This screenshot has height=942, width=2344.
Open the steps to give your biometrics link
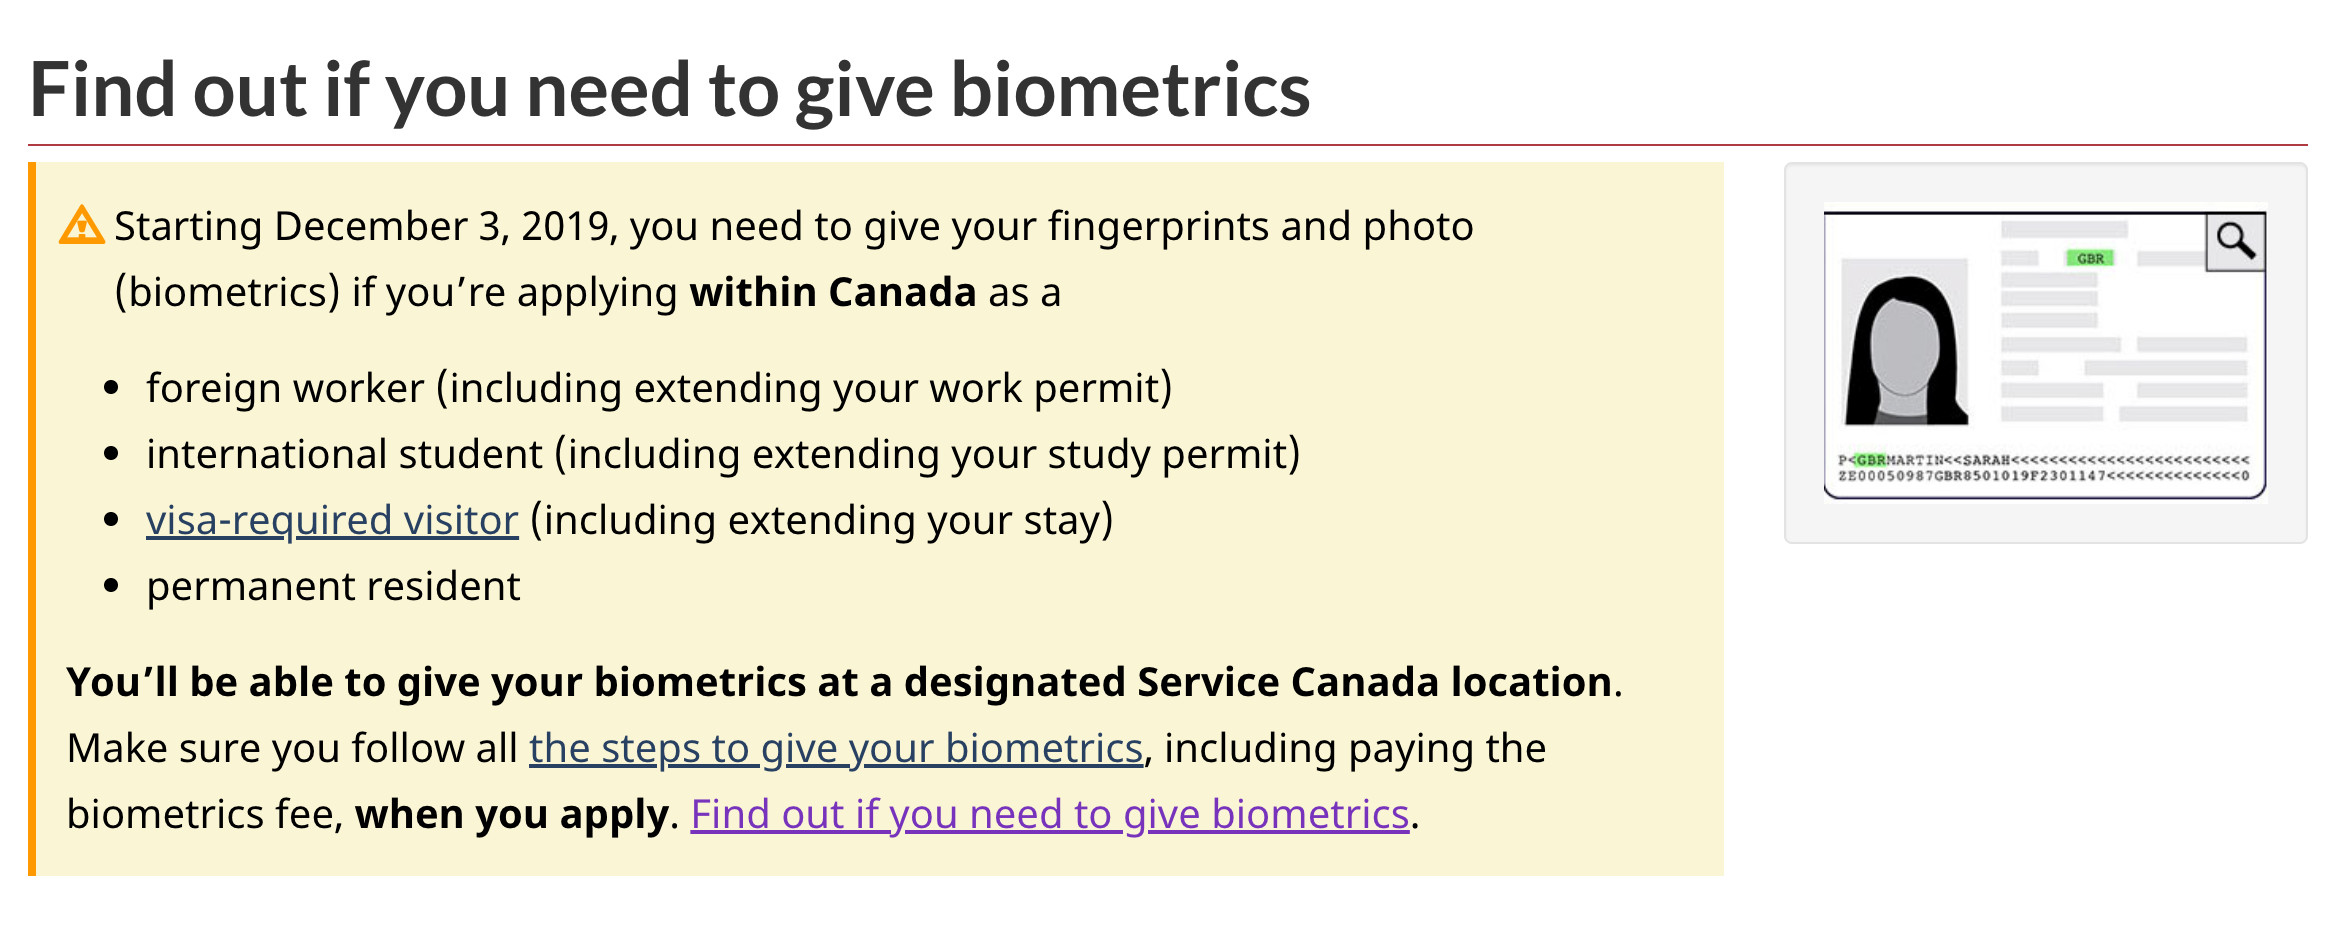pyautogui.click(x=835, y=748)
